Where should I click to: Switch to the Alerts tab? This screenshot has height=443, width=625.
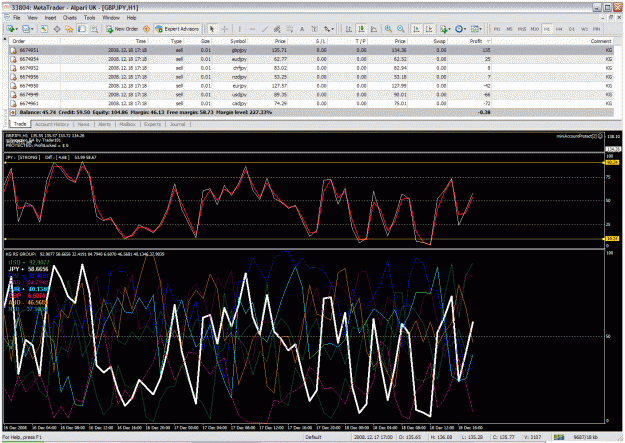pyautogui.click(x=104, y=124)
